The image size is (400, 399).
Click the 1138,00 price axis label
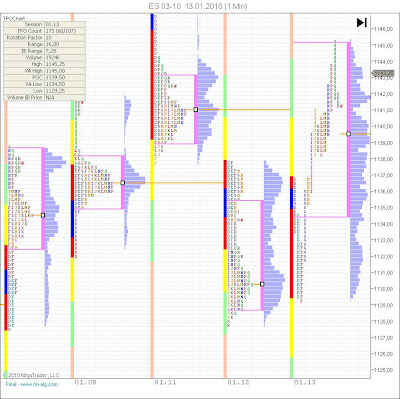[383, 159]
